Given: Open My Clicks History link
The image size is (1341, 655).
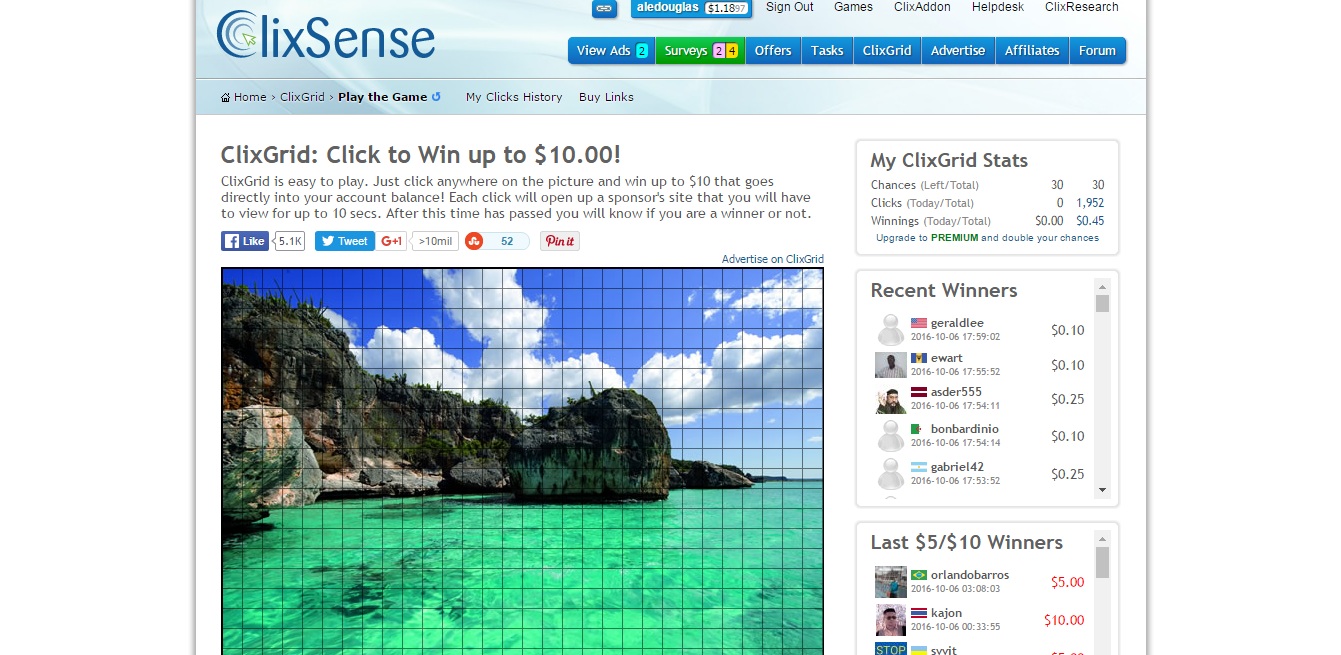Looking at the screenshot, I should point(514,97).
